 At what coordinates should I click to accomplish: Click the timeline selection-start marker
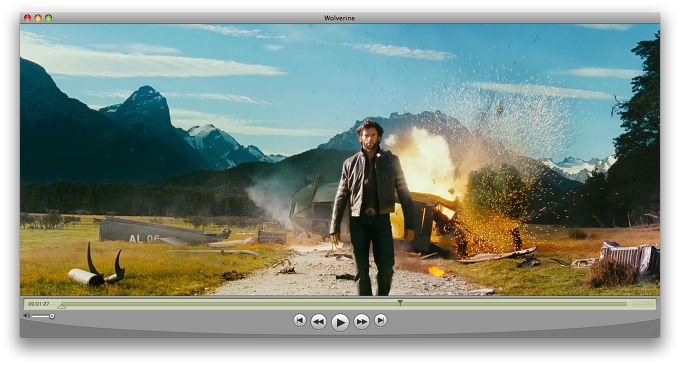[62, 306]
